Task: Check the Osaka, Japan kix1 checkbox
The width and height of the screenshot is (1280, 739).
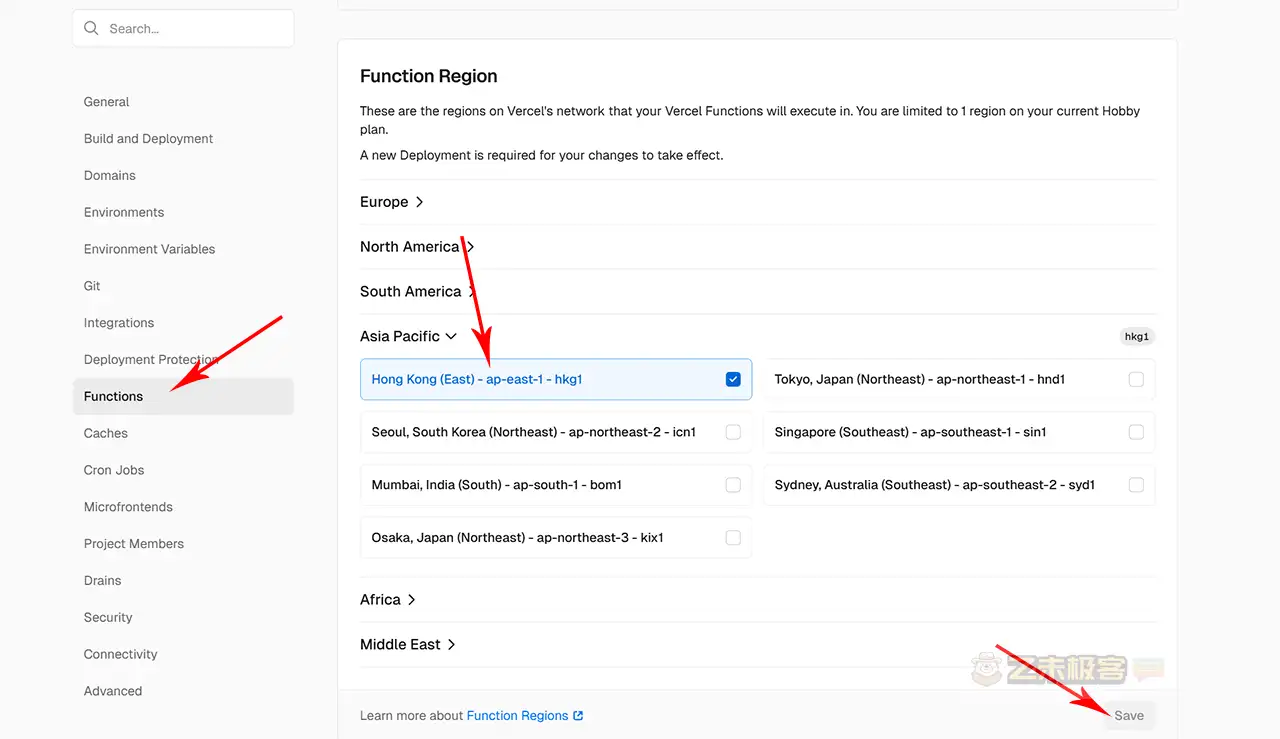Action: pos(733,538)
